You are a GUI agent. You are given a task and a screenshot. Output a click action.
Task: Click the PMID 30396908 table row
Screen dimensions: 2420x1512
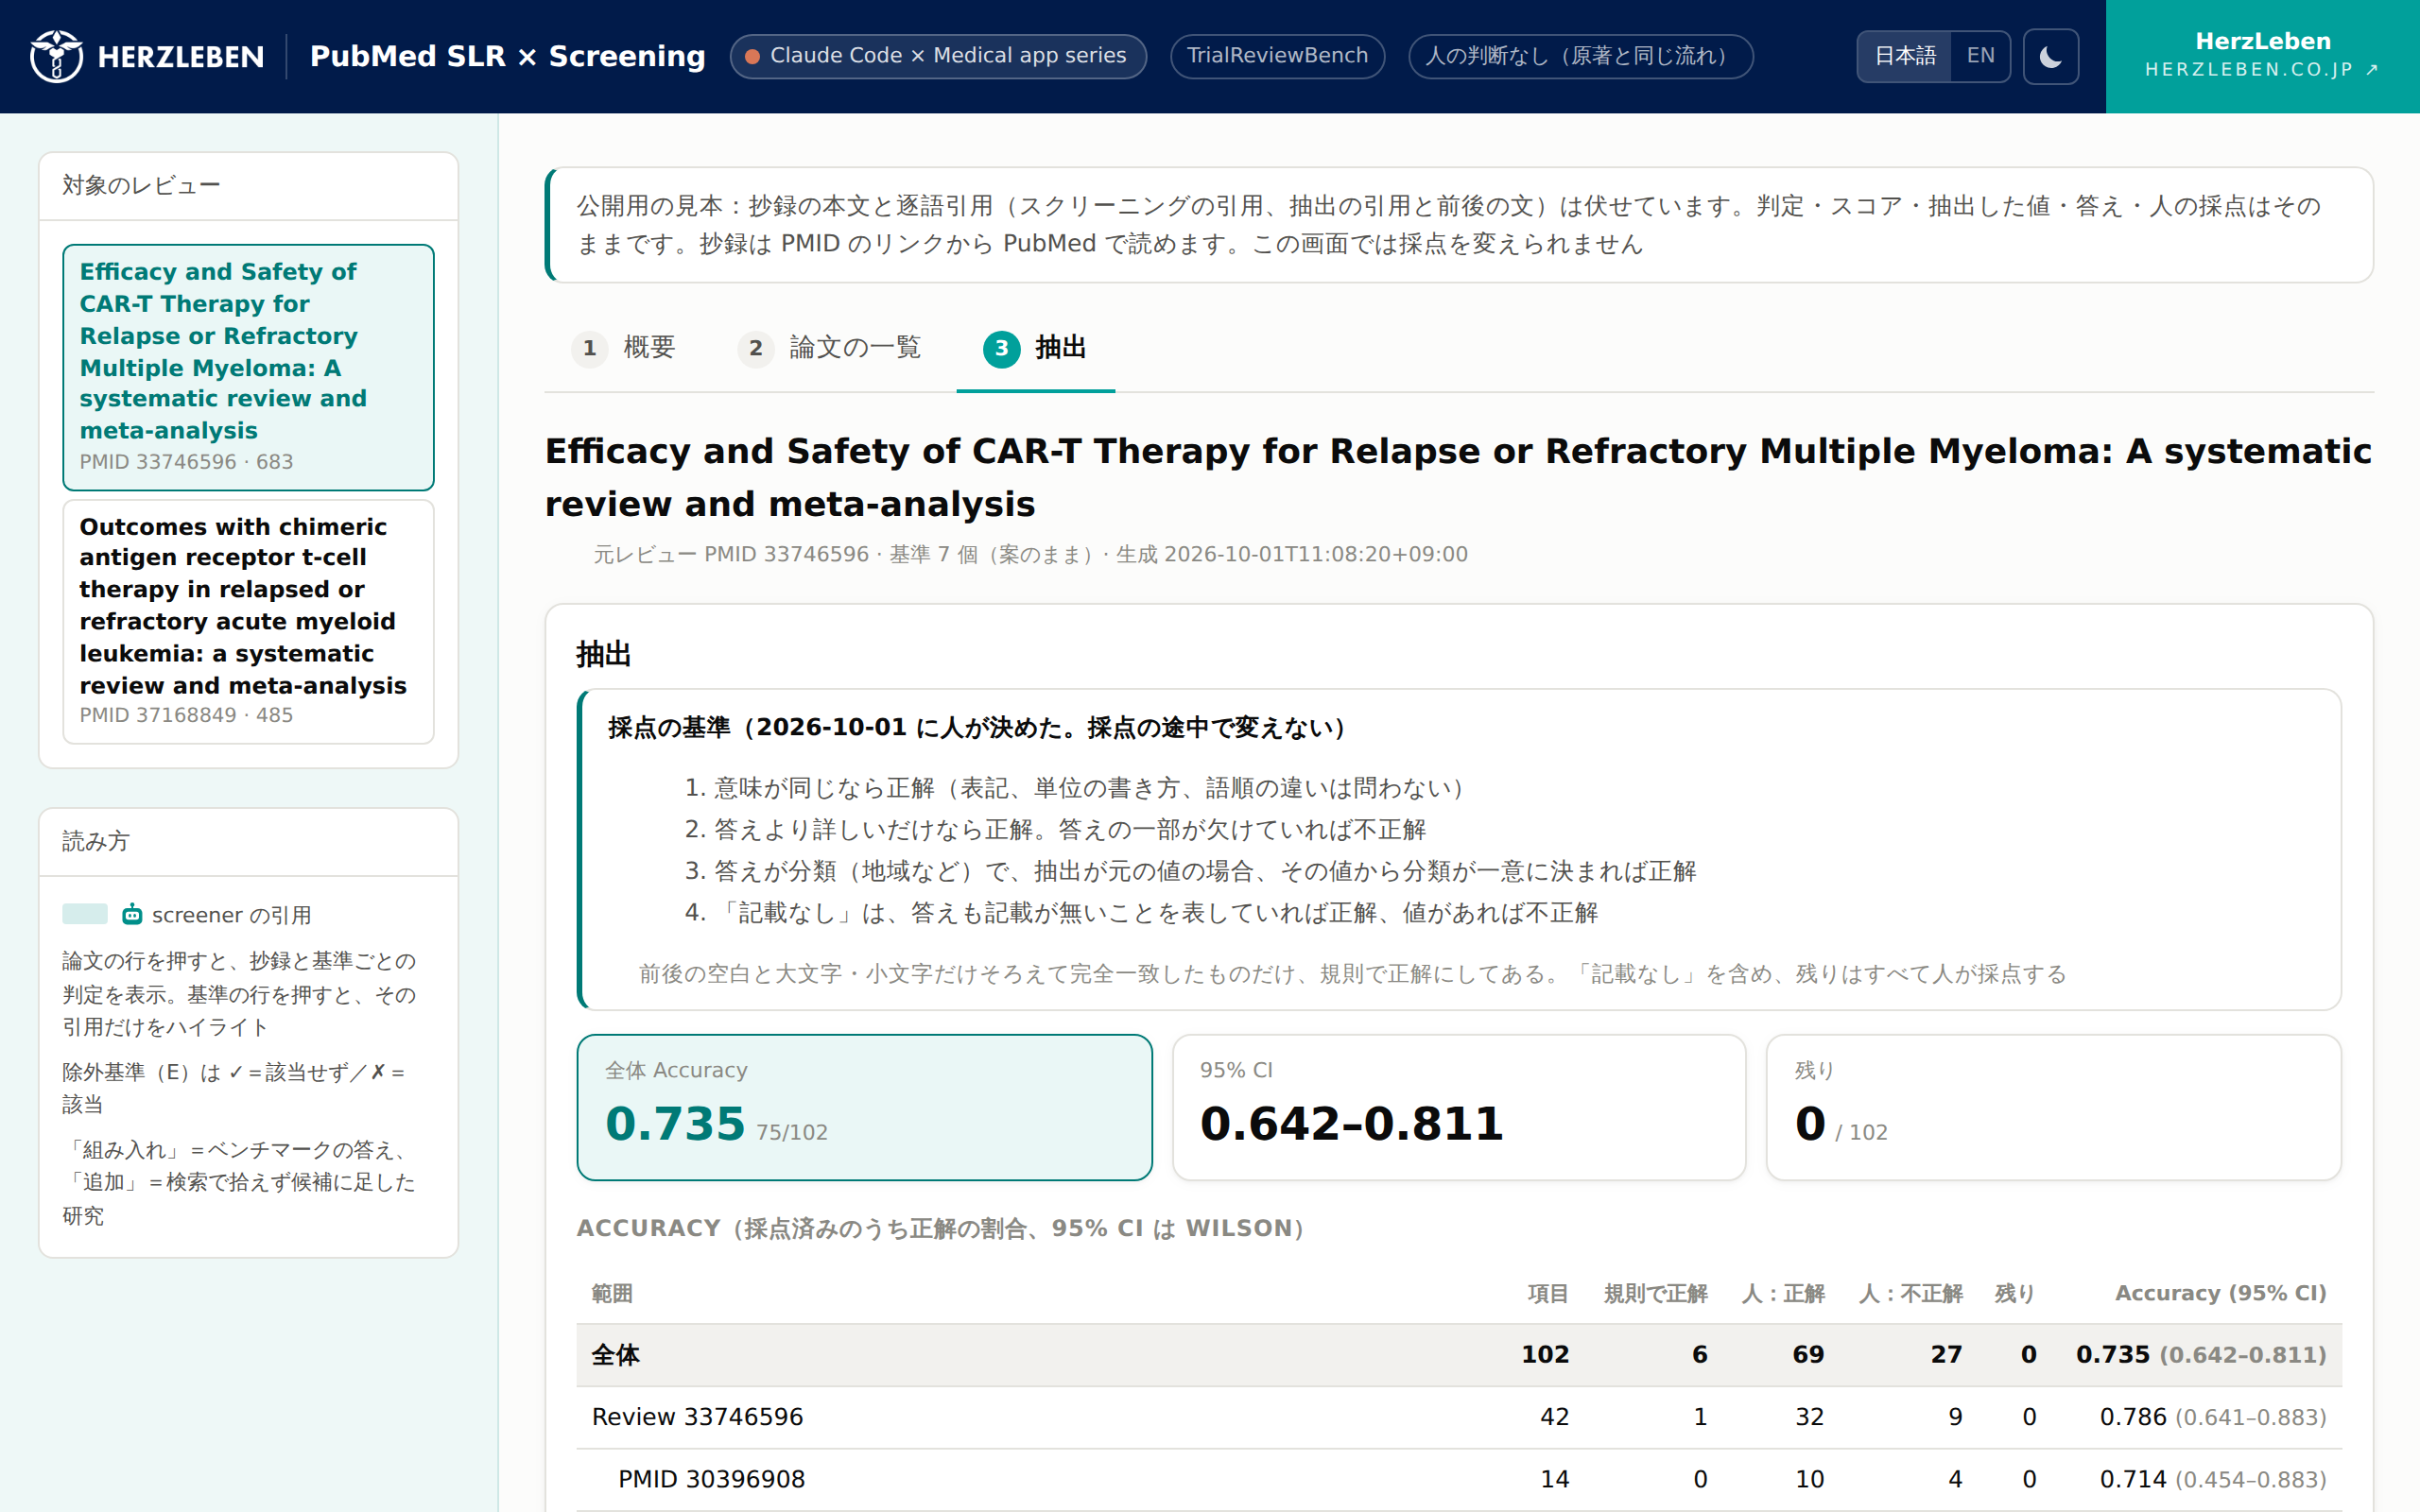click(x=1459, y=1479)
